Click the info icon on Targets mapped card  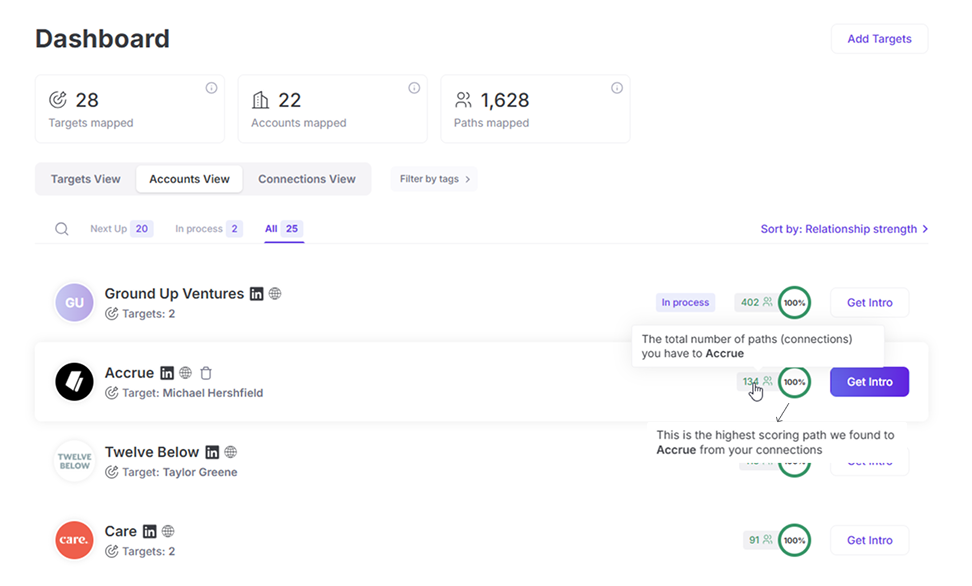[211, 88]
